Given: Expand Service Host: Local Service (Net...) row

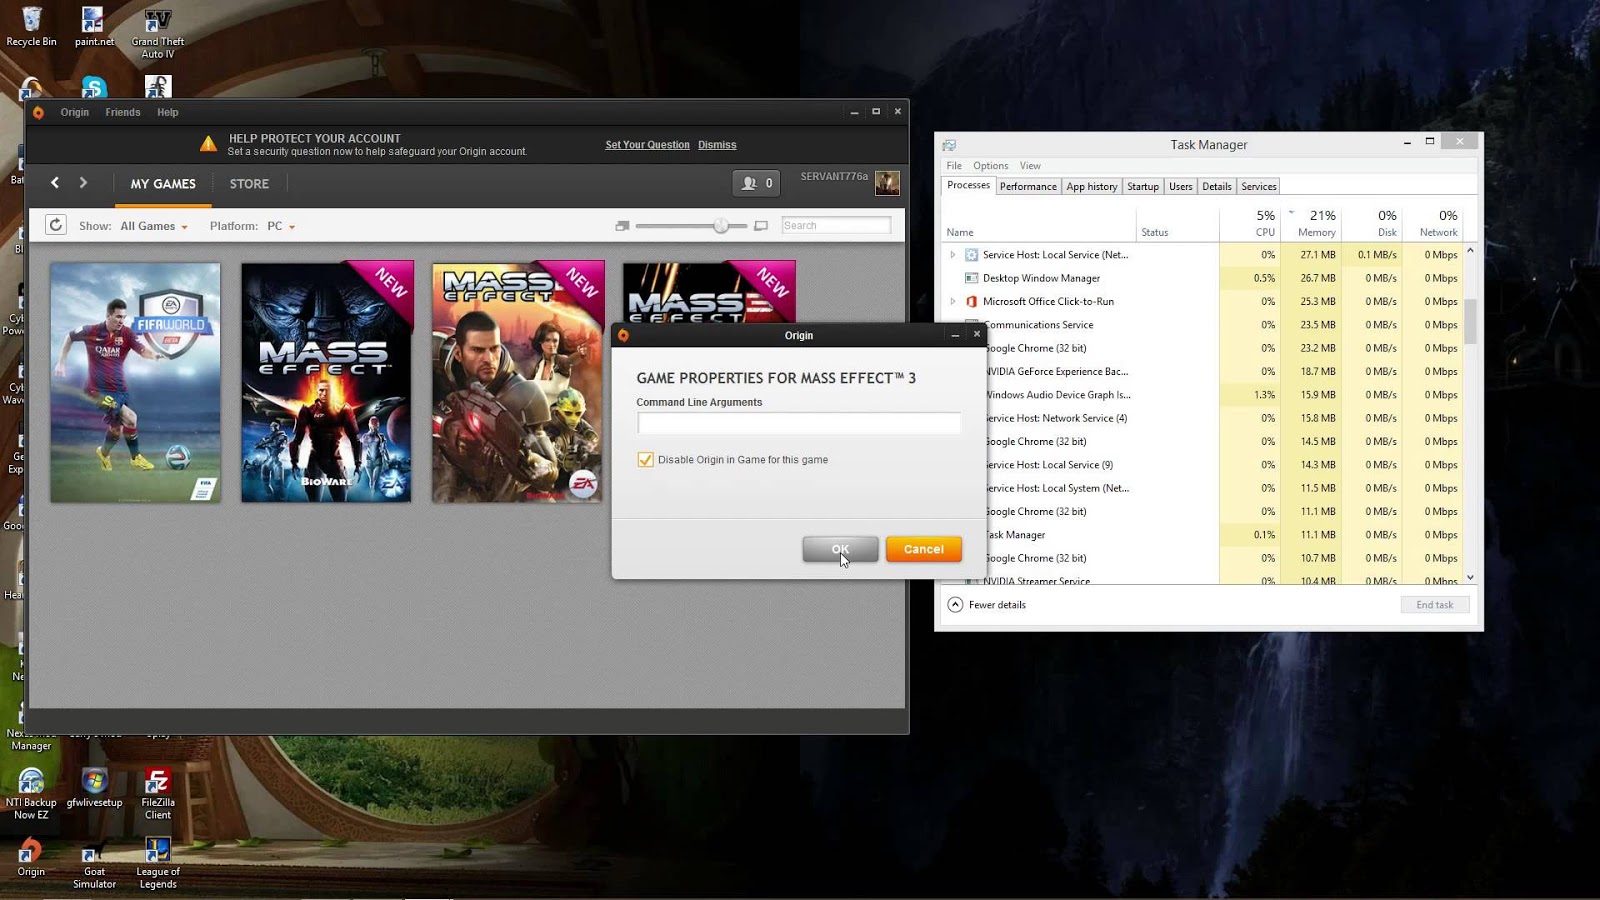Looking at the screenshot, I should point(952,255).
